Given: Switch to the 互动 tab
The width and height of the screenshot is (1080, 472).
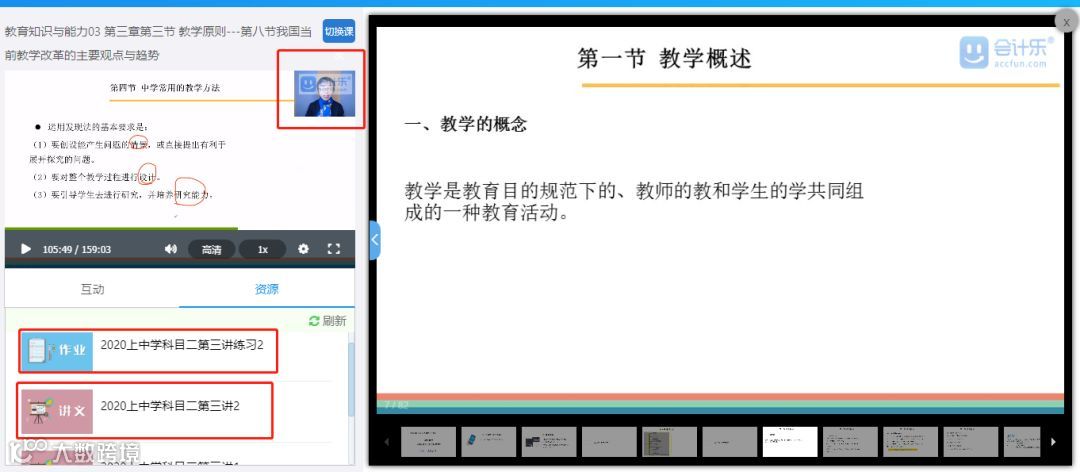Looking at the screenshot, I should [x=92, y=289].
